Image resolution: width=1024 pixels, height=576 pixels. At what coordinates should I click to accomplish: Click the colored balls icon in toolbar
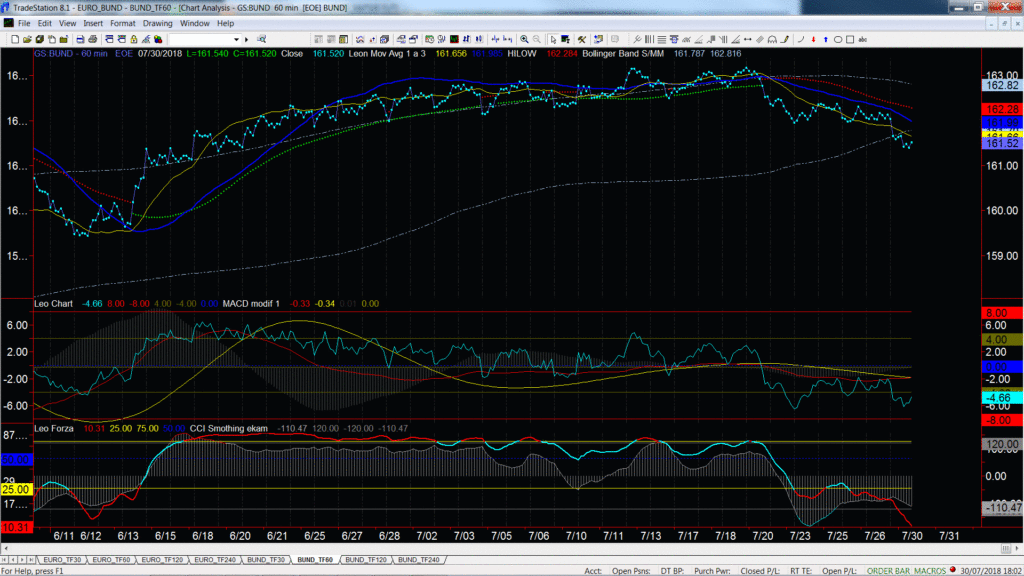(158, 39)
